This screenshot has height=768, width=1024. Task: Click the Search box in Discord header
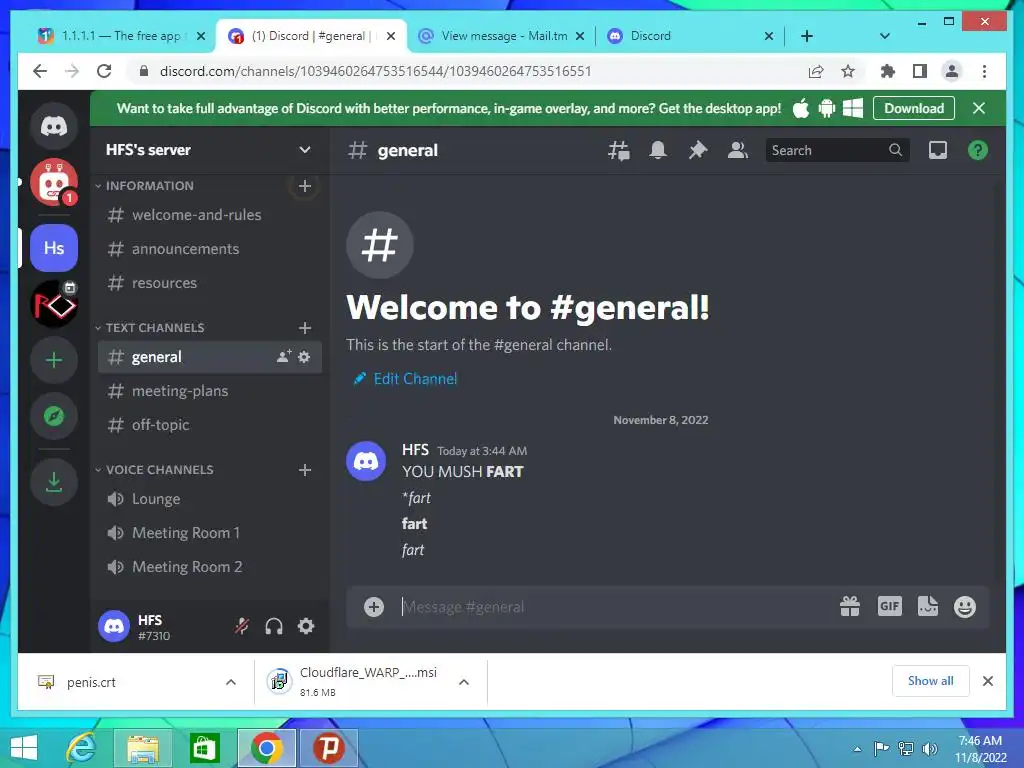pos(837,150)
